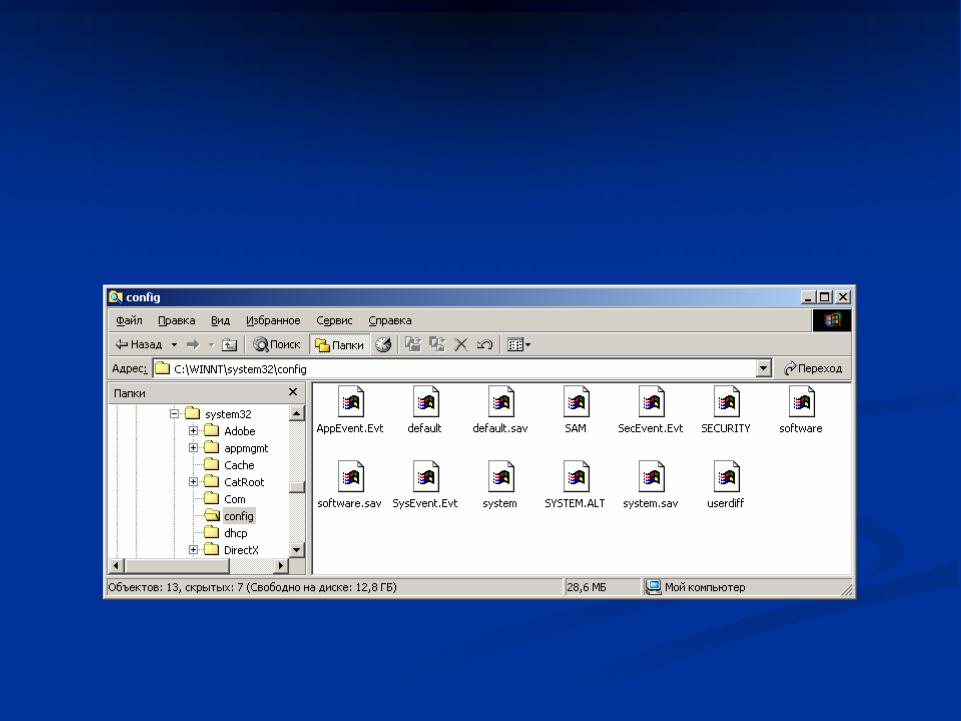Image resolution: width=961 pixels, height=721 pixels.
Task: Select the config folder in tree
Action: tap(238, 516)
